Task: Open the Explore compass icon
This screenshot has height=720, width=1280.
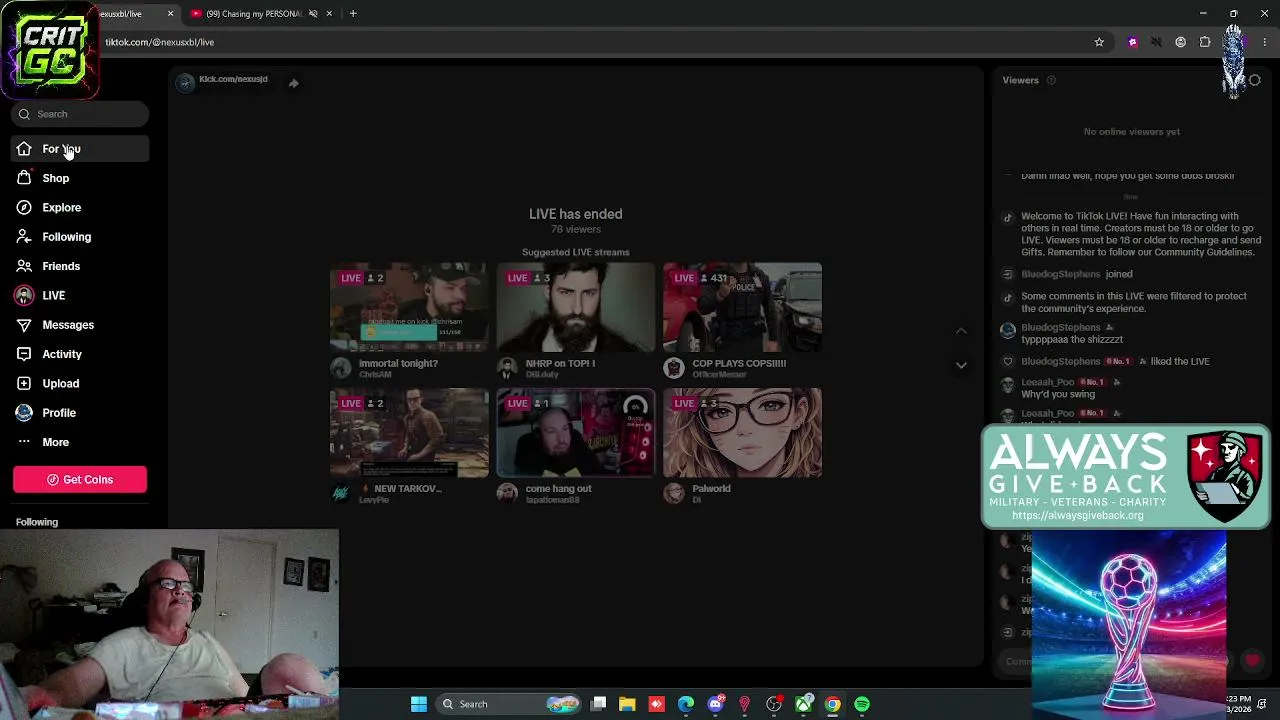Action: coord(24,207)
